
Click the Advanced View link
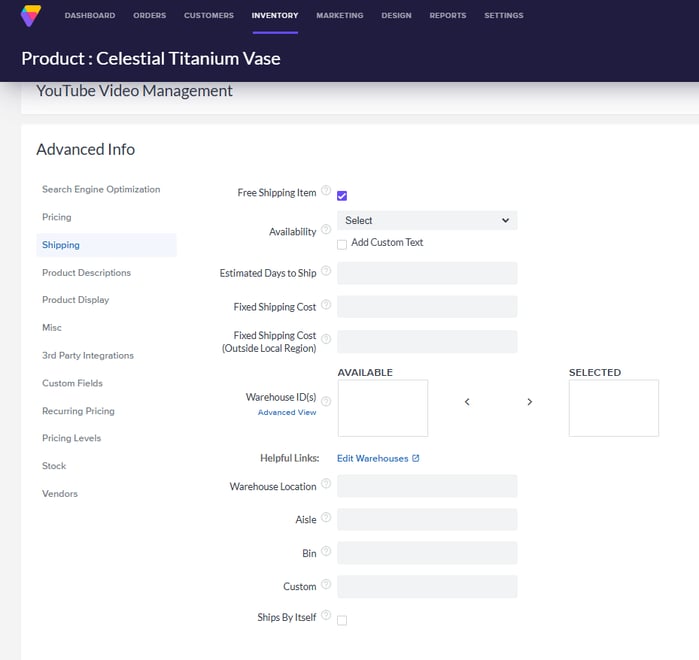click(287, 412)
